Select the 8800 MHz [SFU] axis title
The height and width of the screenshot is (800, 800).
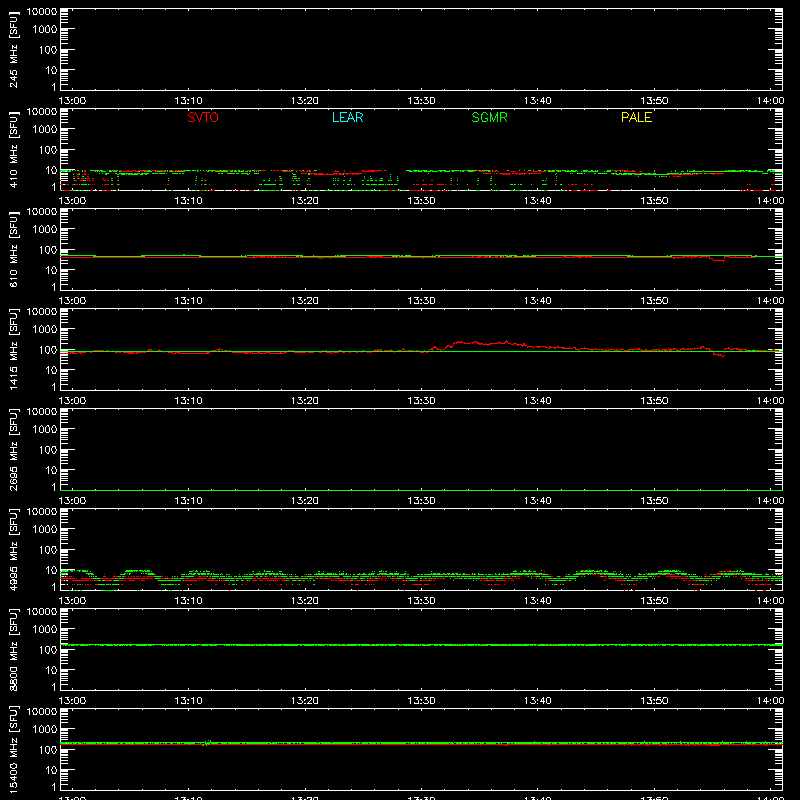click(13, 649)
